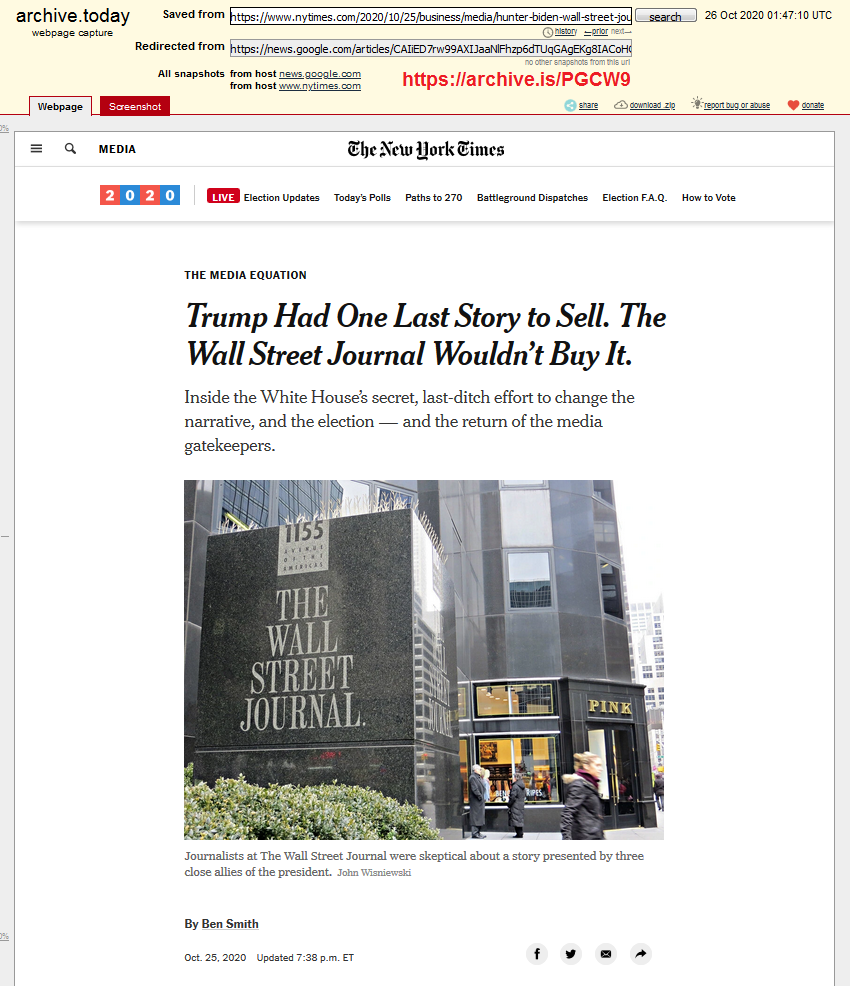Open LIVE Election Updates
The height and width of the screenshot is (986, 850).
pos(263,197)
